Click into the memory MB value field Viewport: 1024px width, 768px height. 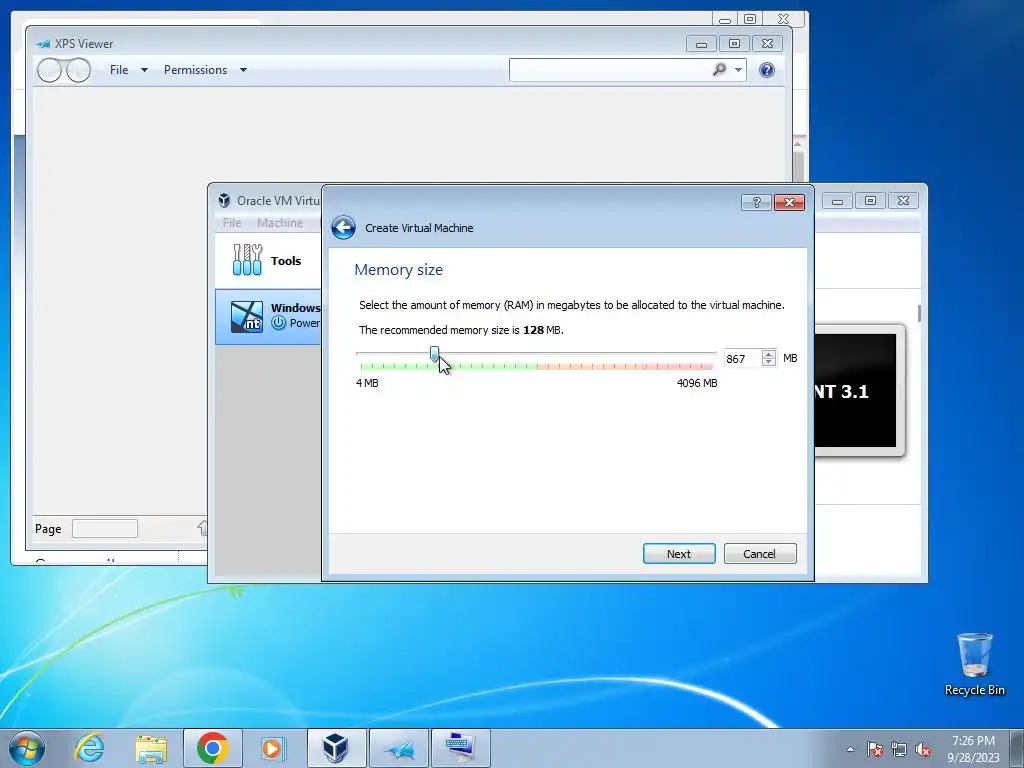pyautogui.click(x=742, y=359)
